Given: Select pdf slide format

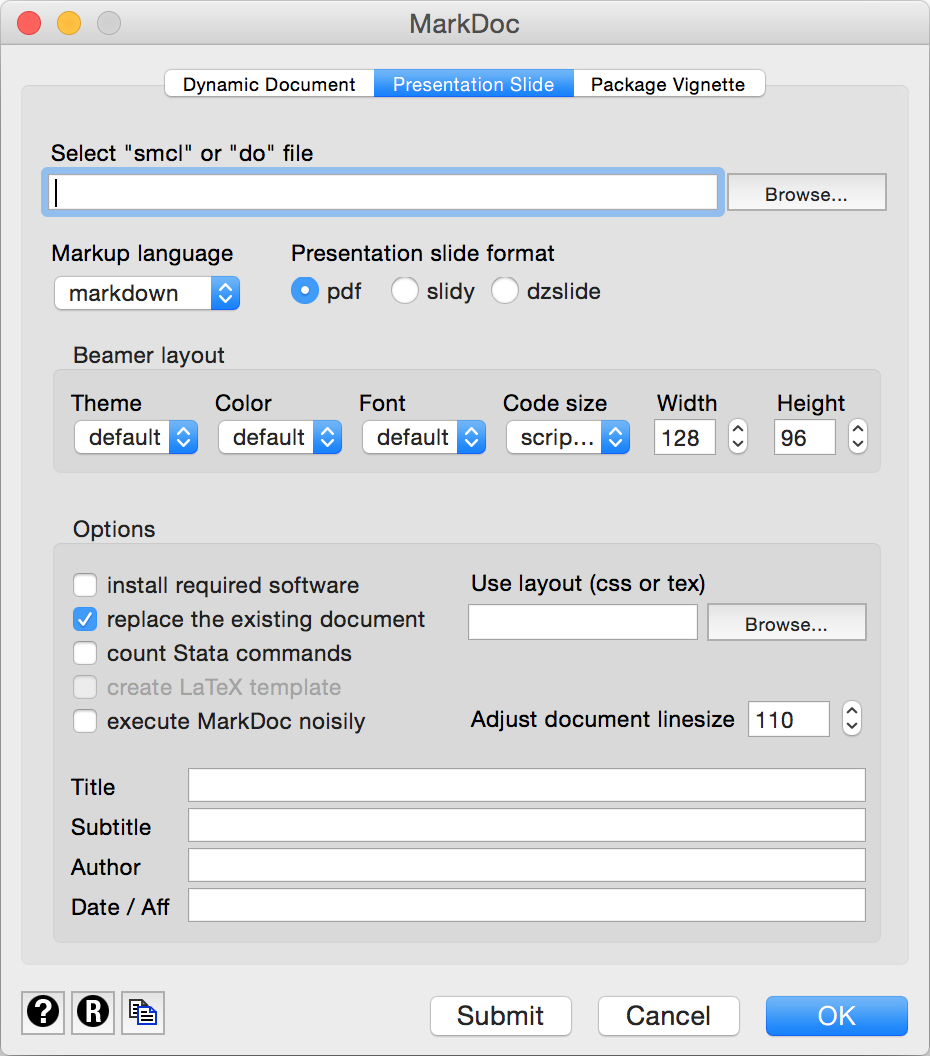Looking at the screenshot, I should coord(305,291).
